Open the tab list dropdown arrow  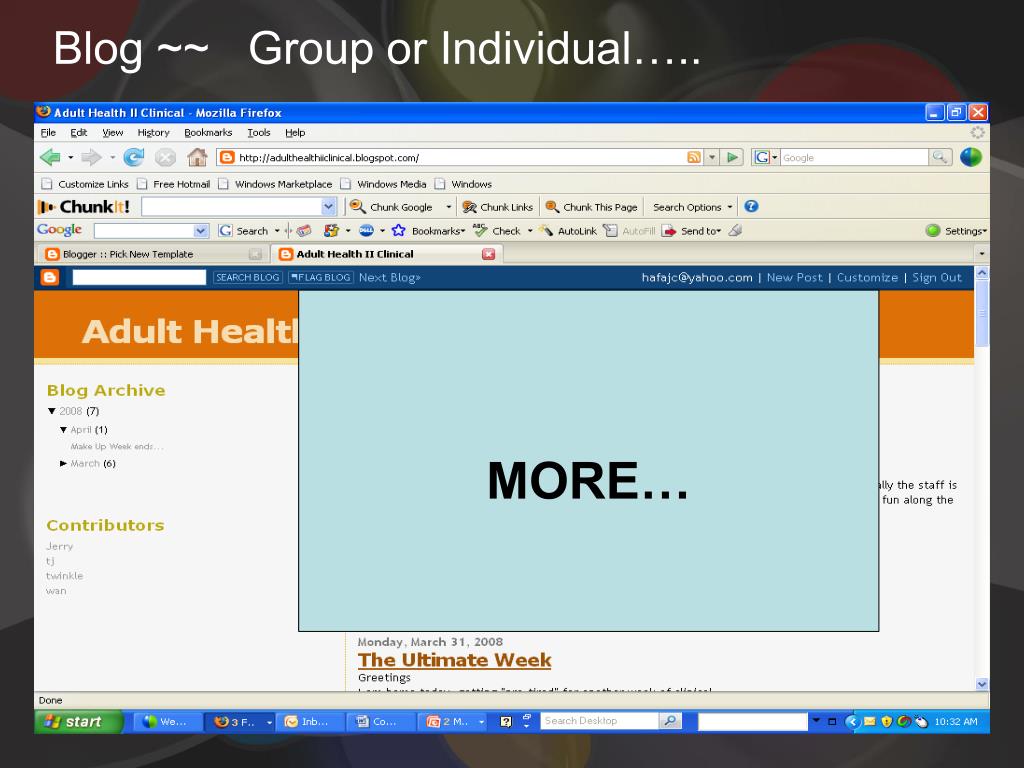981,253
